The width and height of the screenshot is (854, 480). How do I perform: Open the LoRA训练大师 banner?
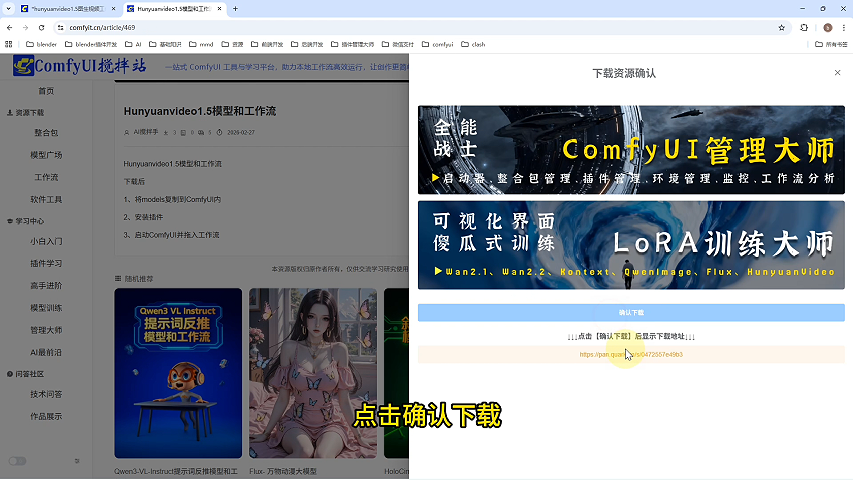click(x=631, y=245)
